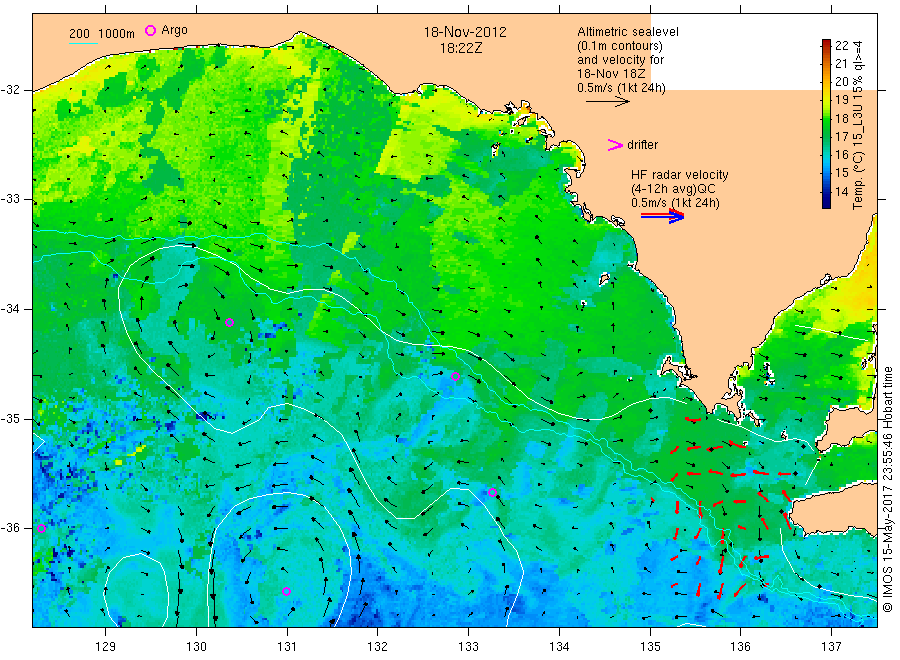Click longitude axis label 129

(106, 646)
